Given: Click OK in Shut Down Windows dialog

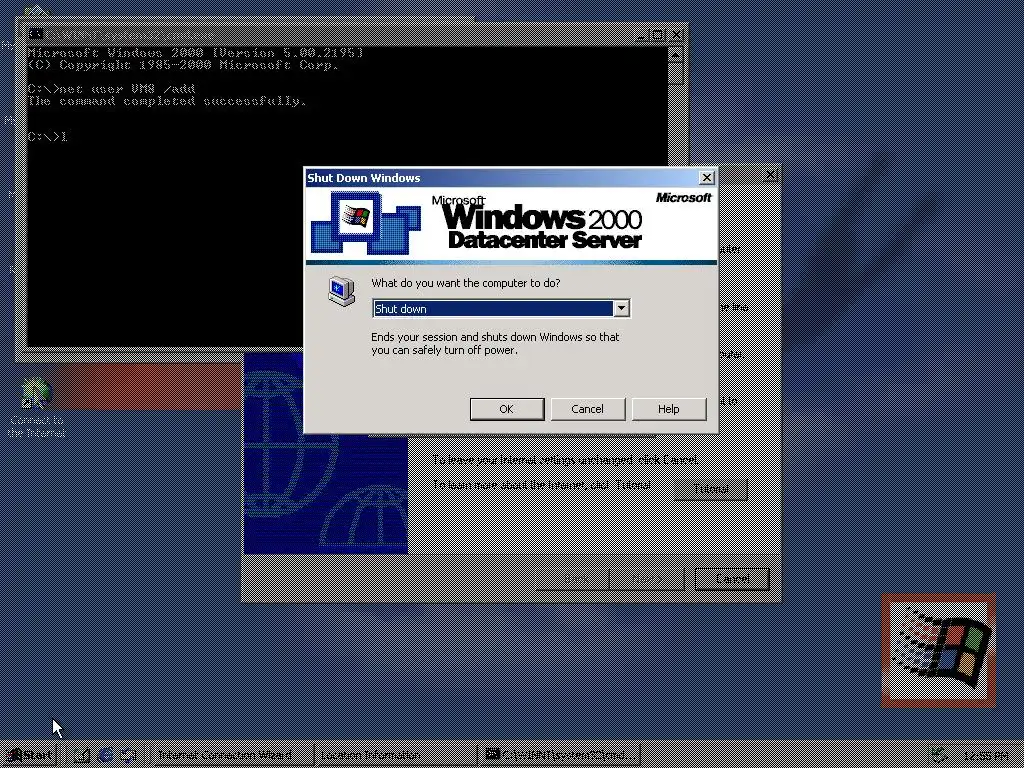Looking at the screenshot, I should [x=507, y=409].
